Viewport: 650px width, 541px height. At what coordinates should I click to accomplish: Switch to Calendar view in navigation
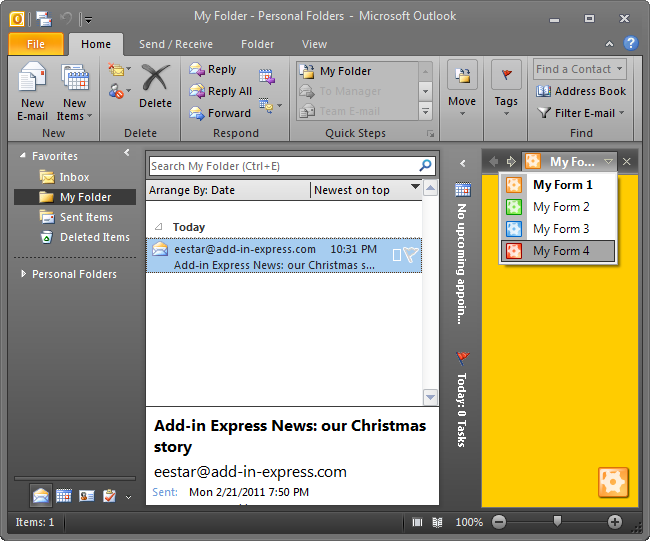tap(64, 496)
